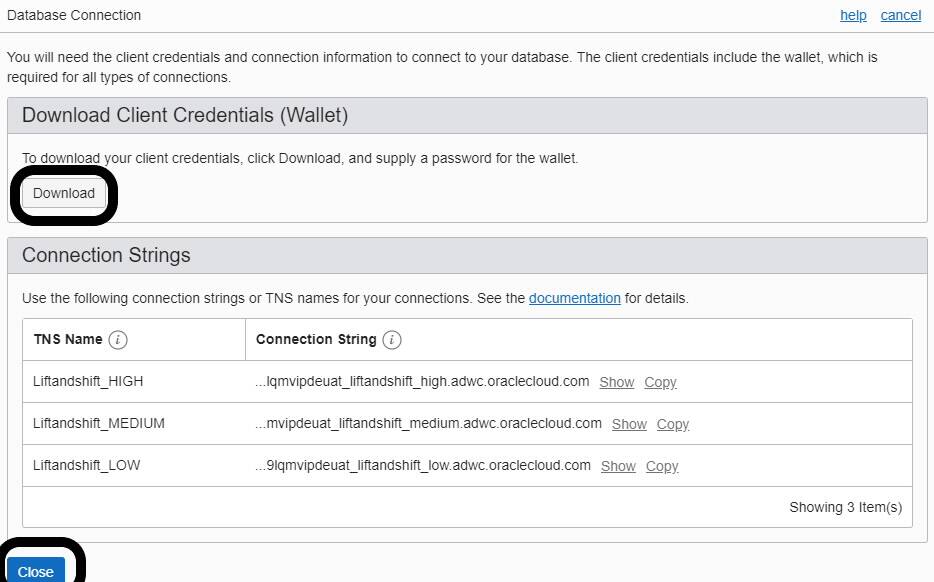
Task: Show the full Liftandshift_HIGH connection string
Action: 616,382
